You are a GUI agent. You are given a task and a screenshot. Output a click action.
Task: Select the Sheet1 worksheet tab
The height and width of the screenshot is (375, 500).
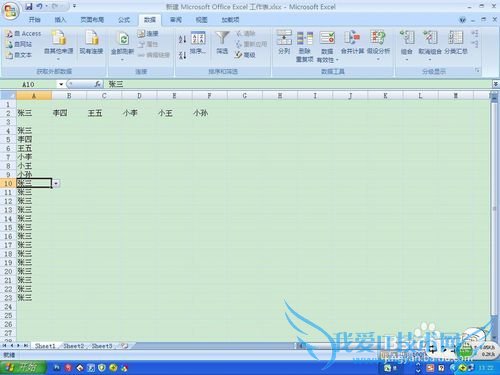point(45,346)
